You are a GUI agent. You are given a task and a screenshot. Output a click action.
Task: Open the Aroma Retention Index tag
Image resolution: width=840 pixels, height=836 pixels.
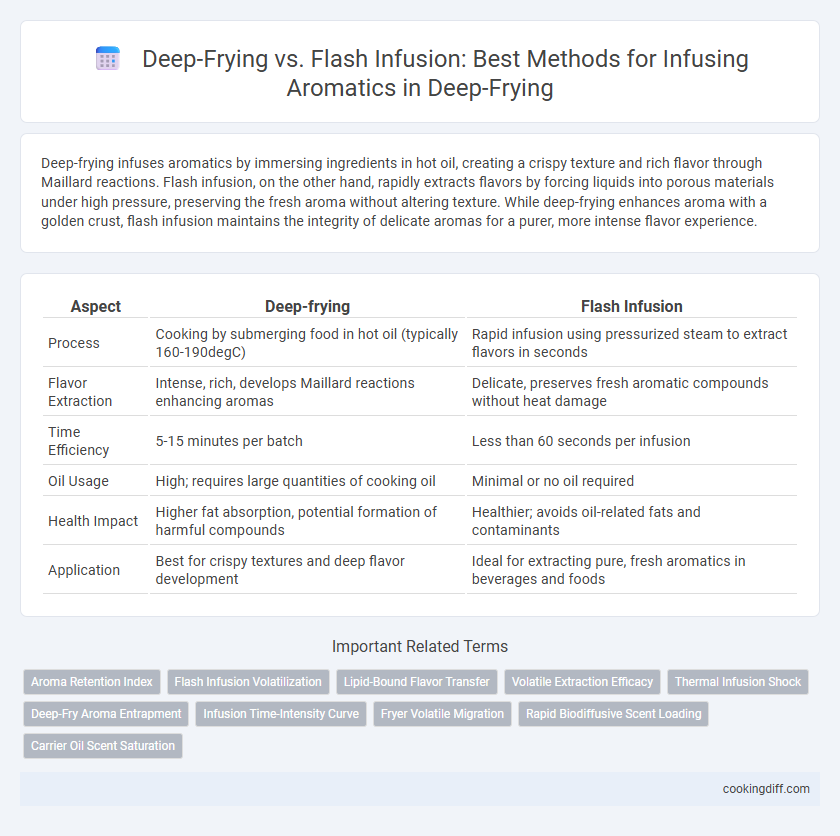point(92,682)
